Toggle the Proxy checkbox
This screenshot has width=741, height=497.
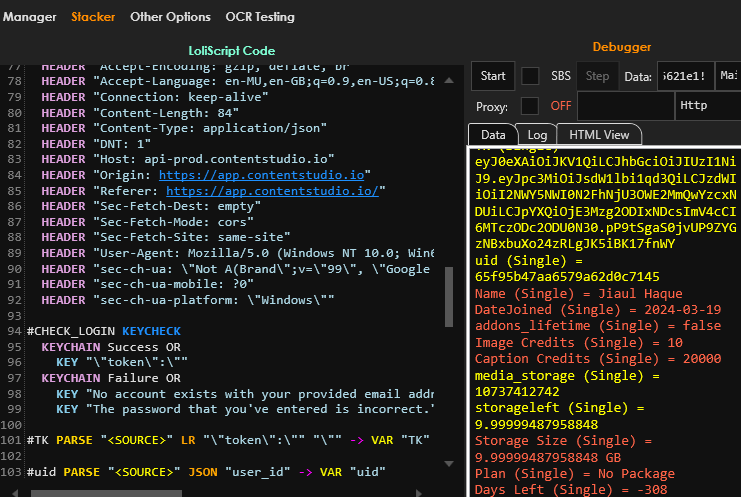pos(530,105)
